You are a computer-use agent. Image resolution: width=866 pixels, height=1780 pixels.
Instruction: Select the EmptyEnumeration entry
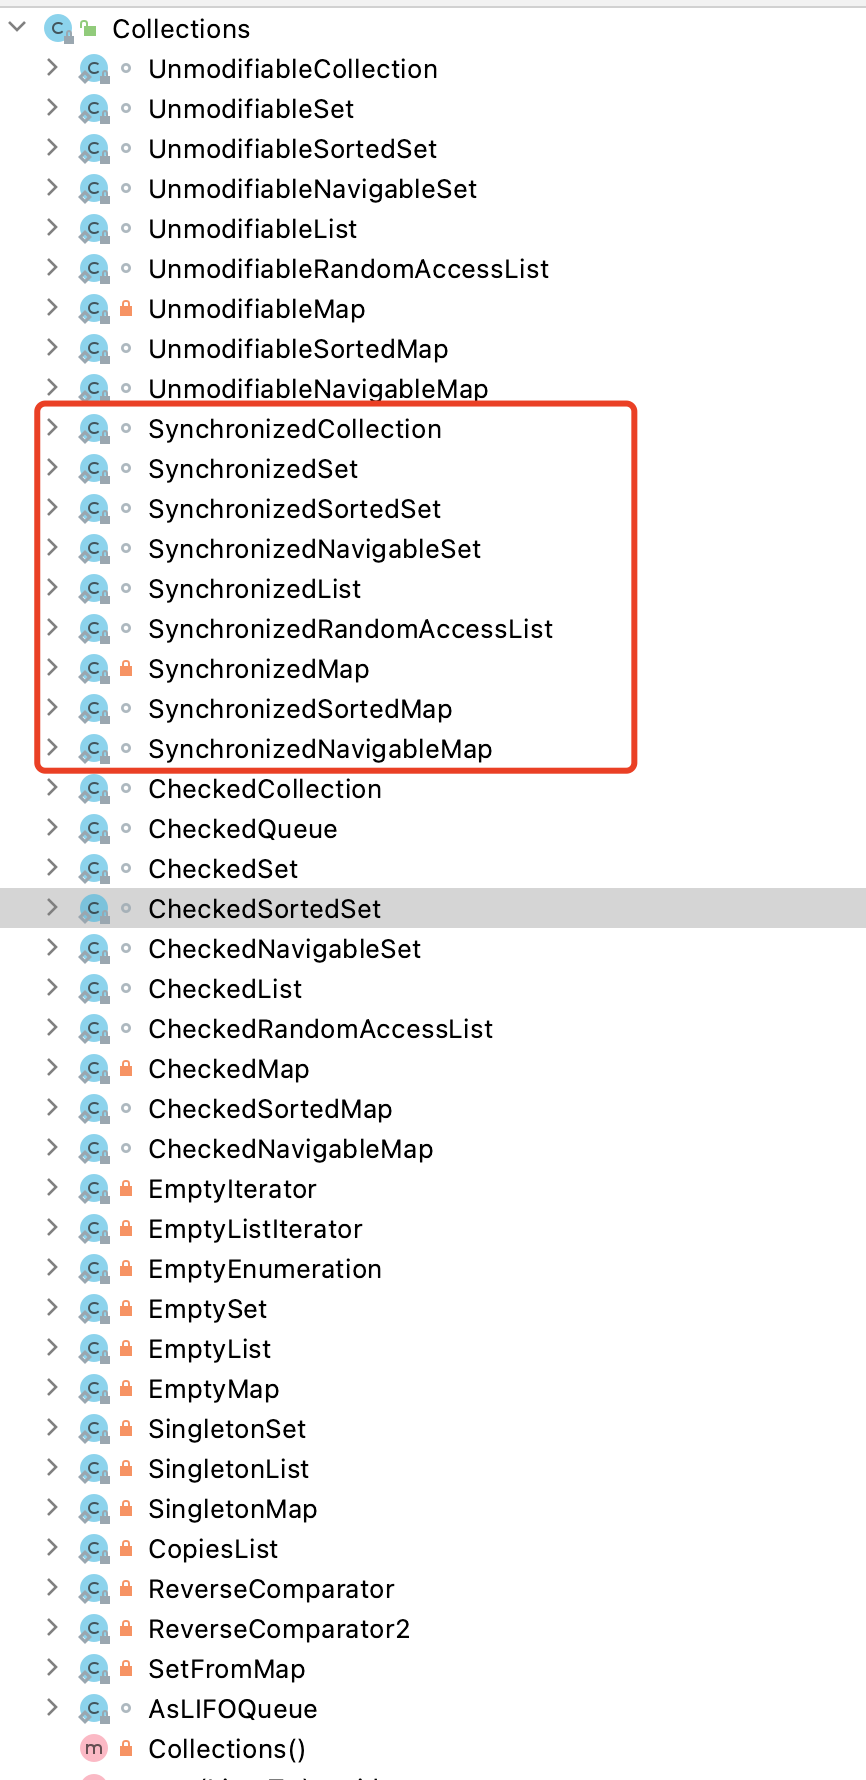(x=264, y=1269)
